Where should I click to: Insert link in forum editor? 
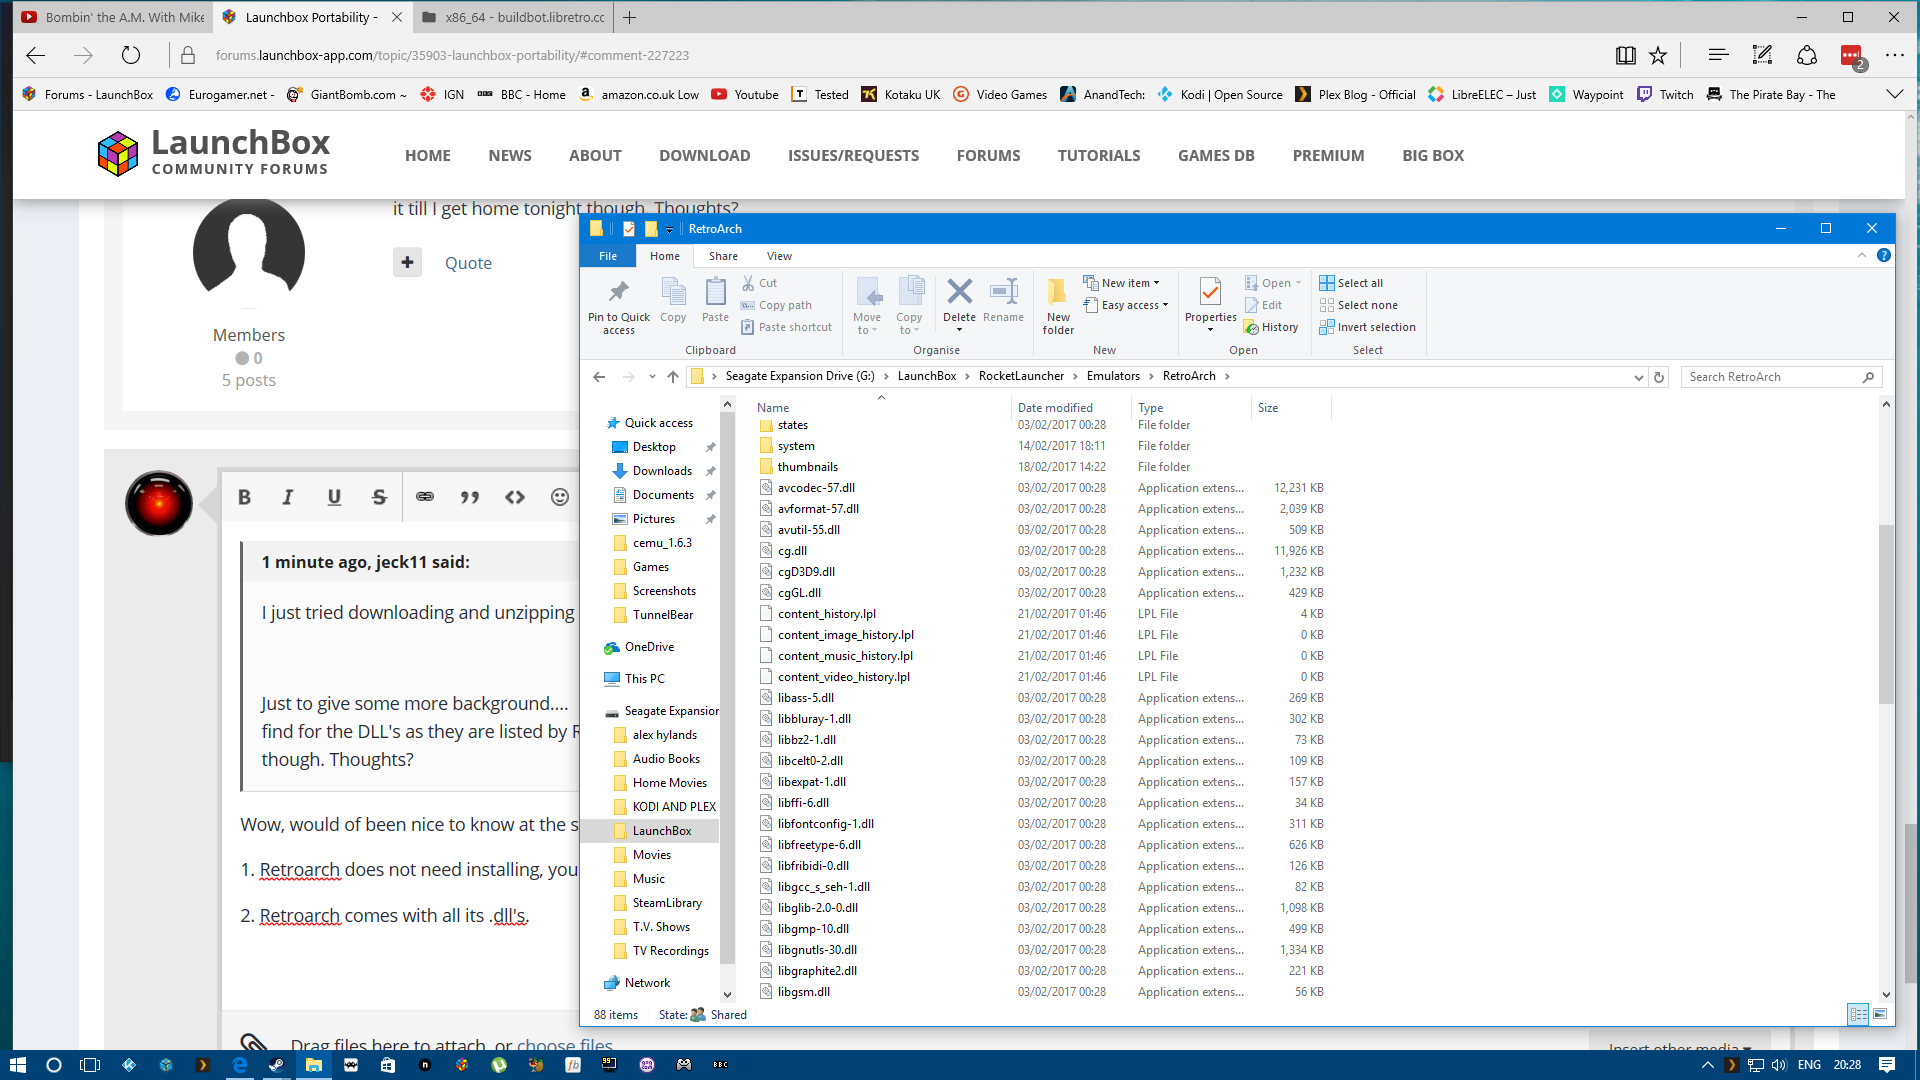coord(425,497)
